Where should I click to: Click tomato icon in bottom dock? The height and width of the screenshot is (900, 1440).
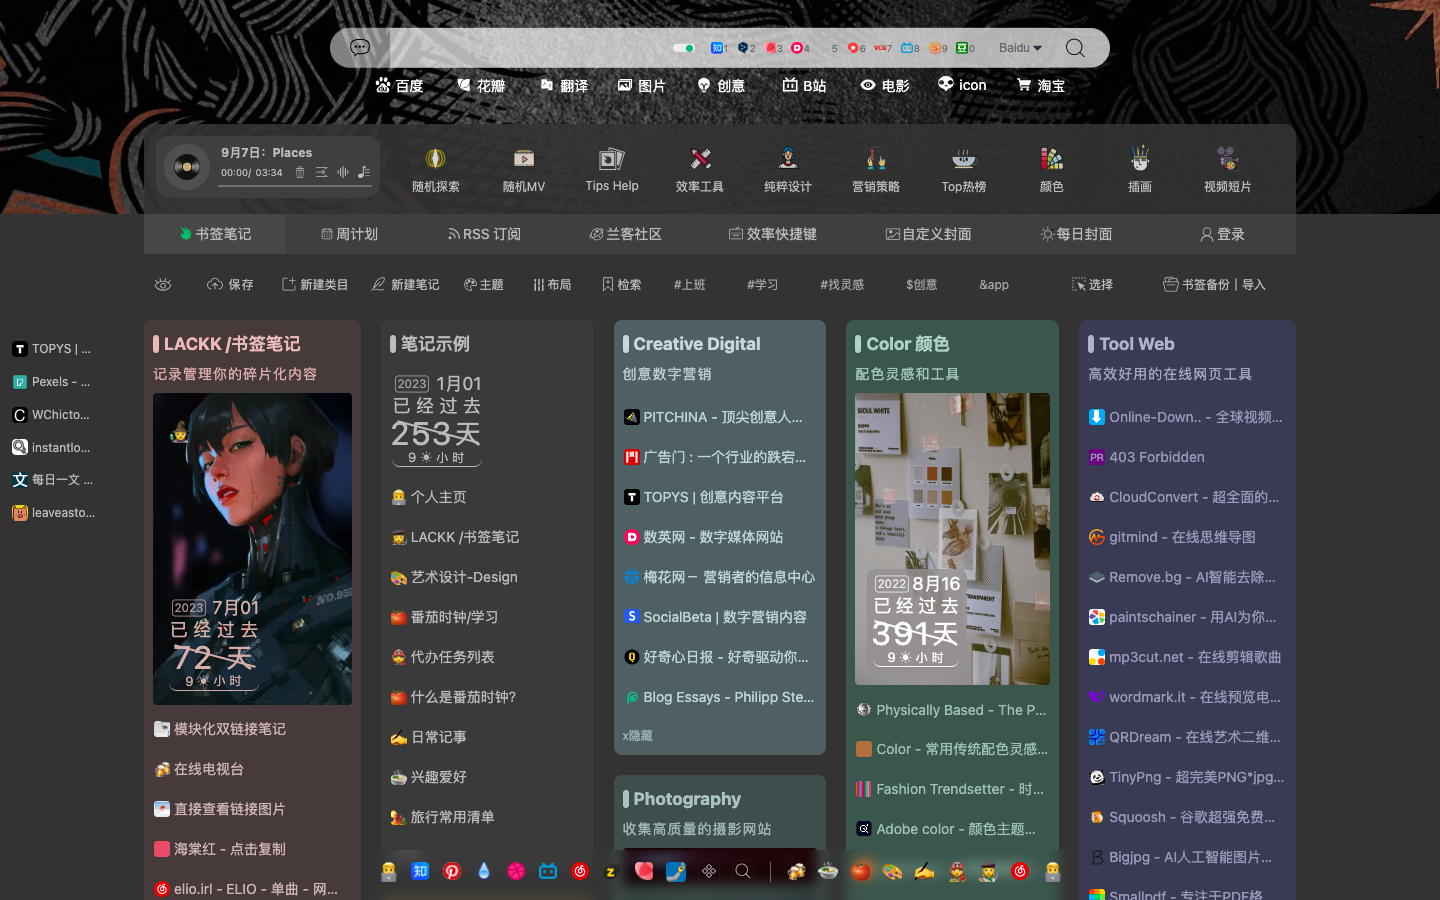[860, 871]
